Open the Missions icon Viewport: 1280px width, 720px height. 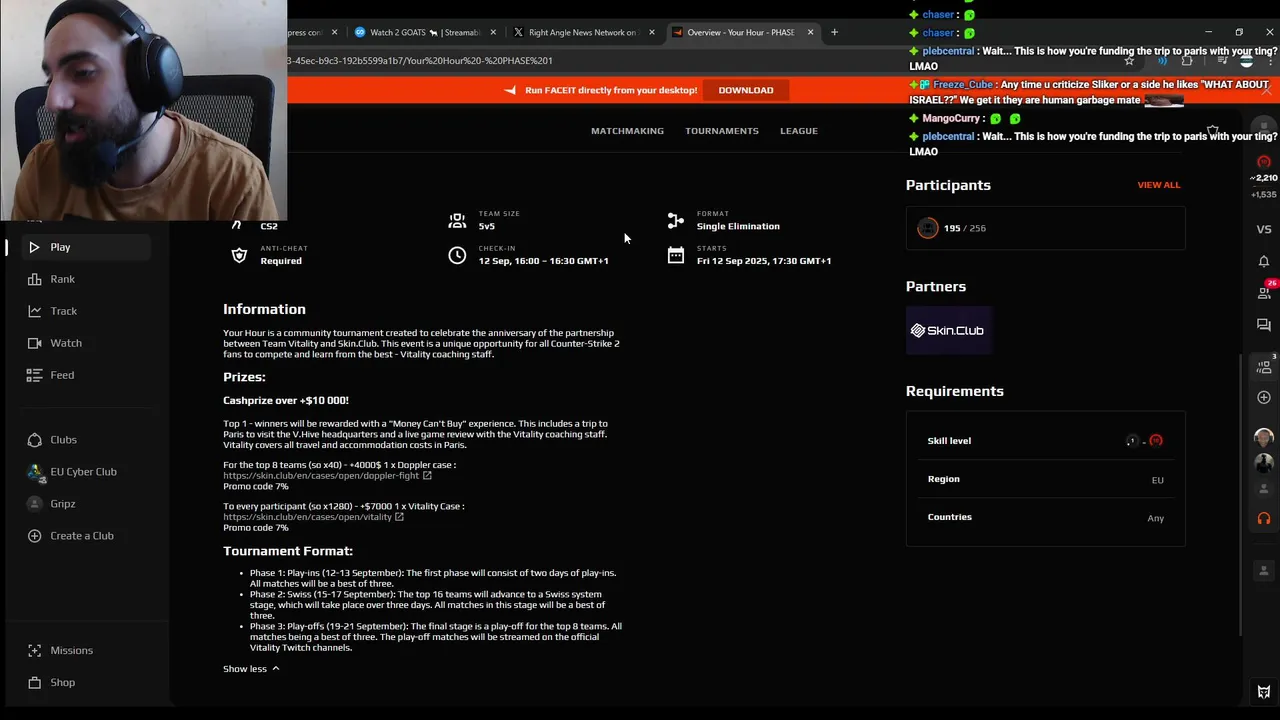click(x=34, y=650)
